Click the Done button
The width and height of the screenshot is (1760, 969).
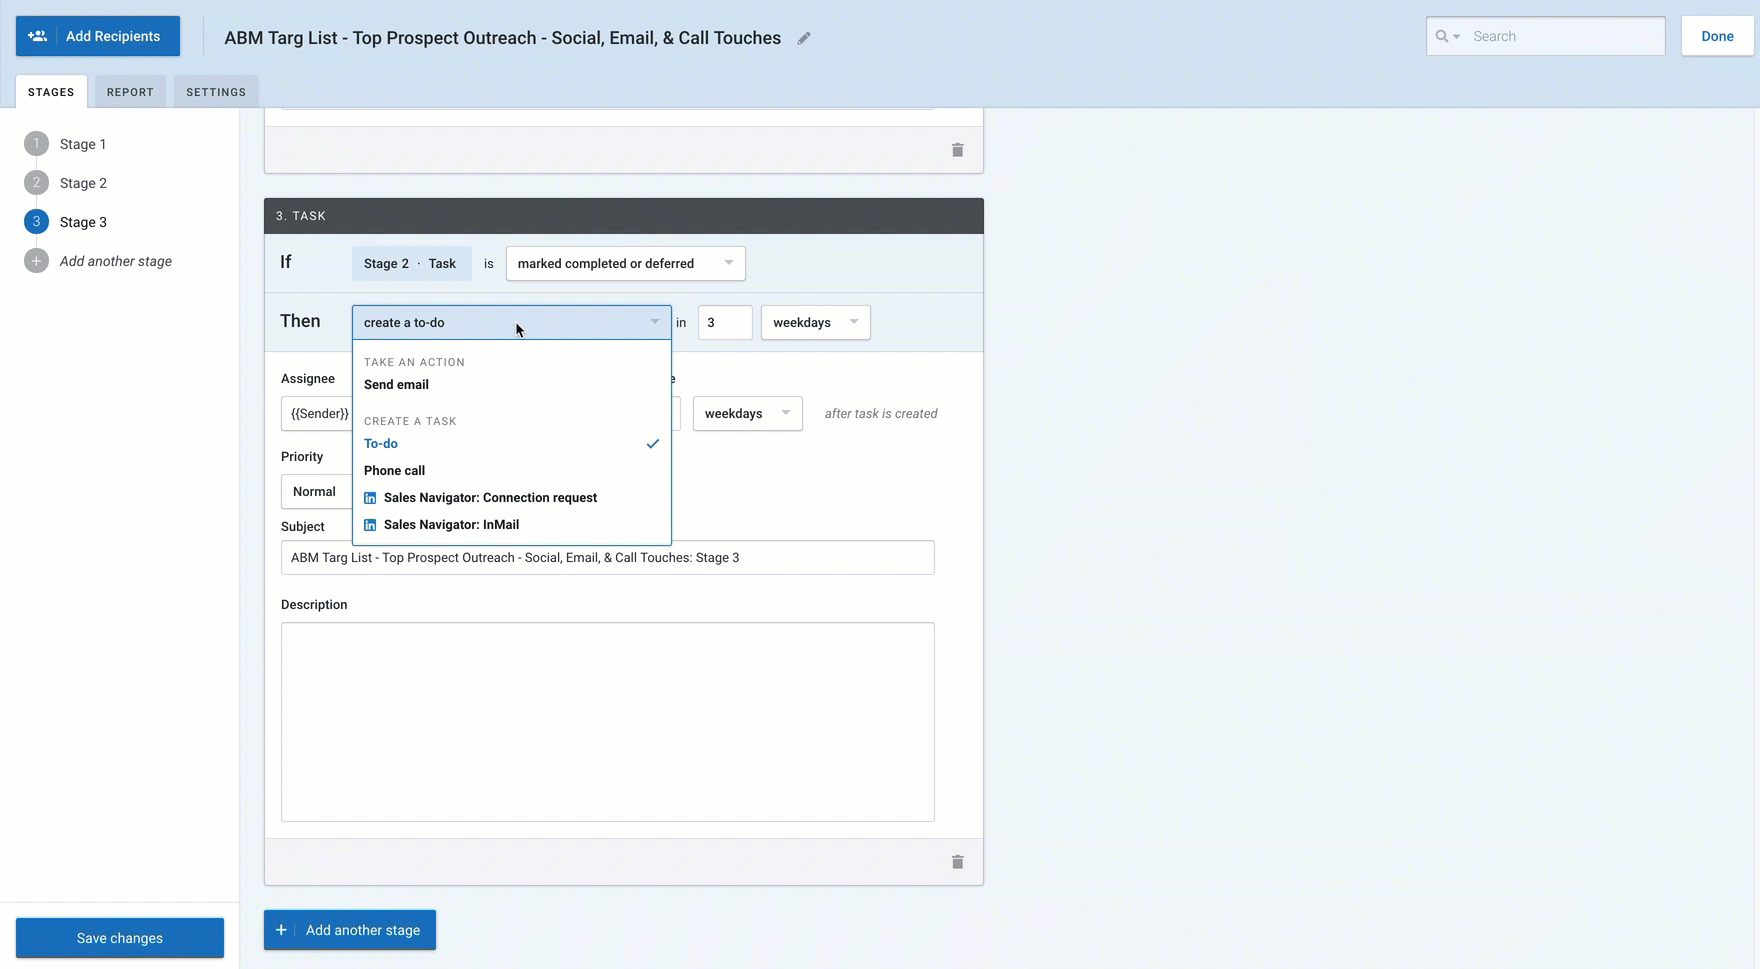pos(1717,36)
